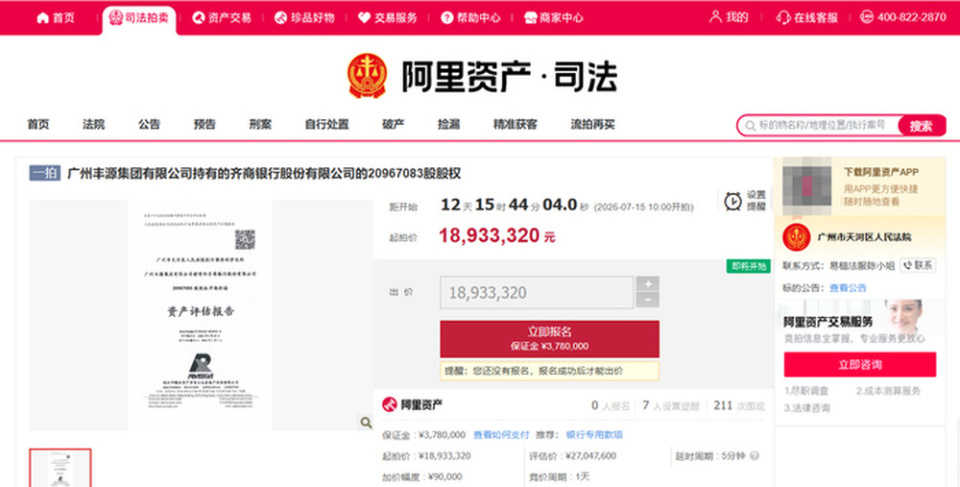Click the 阿里资产交易服务 banner

pyautogui.click(x=860, y=323)
